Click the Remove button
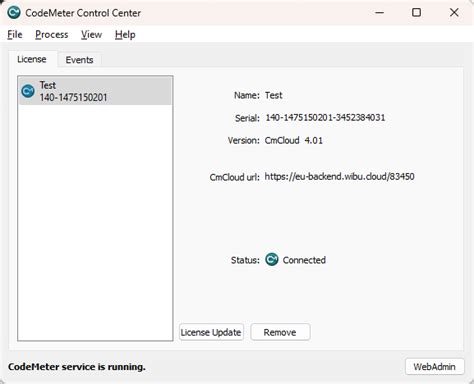474x384 pixels. tap(280, 332)
